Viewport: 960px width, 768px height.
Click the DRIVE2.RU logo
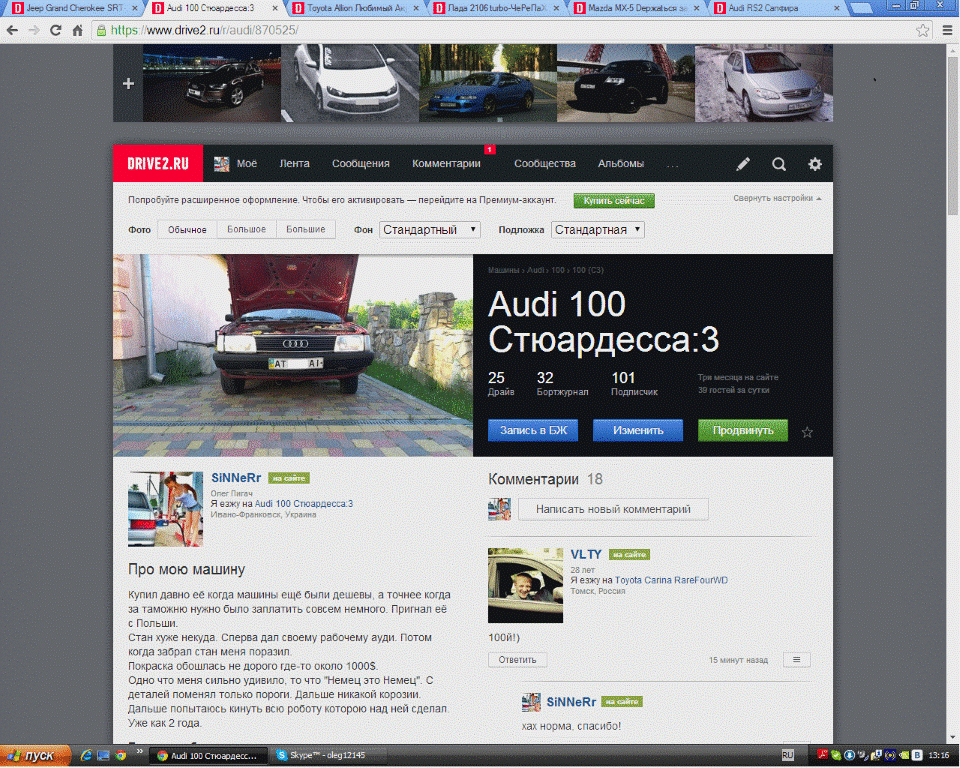(158, 164)
